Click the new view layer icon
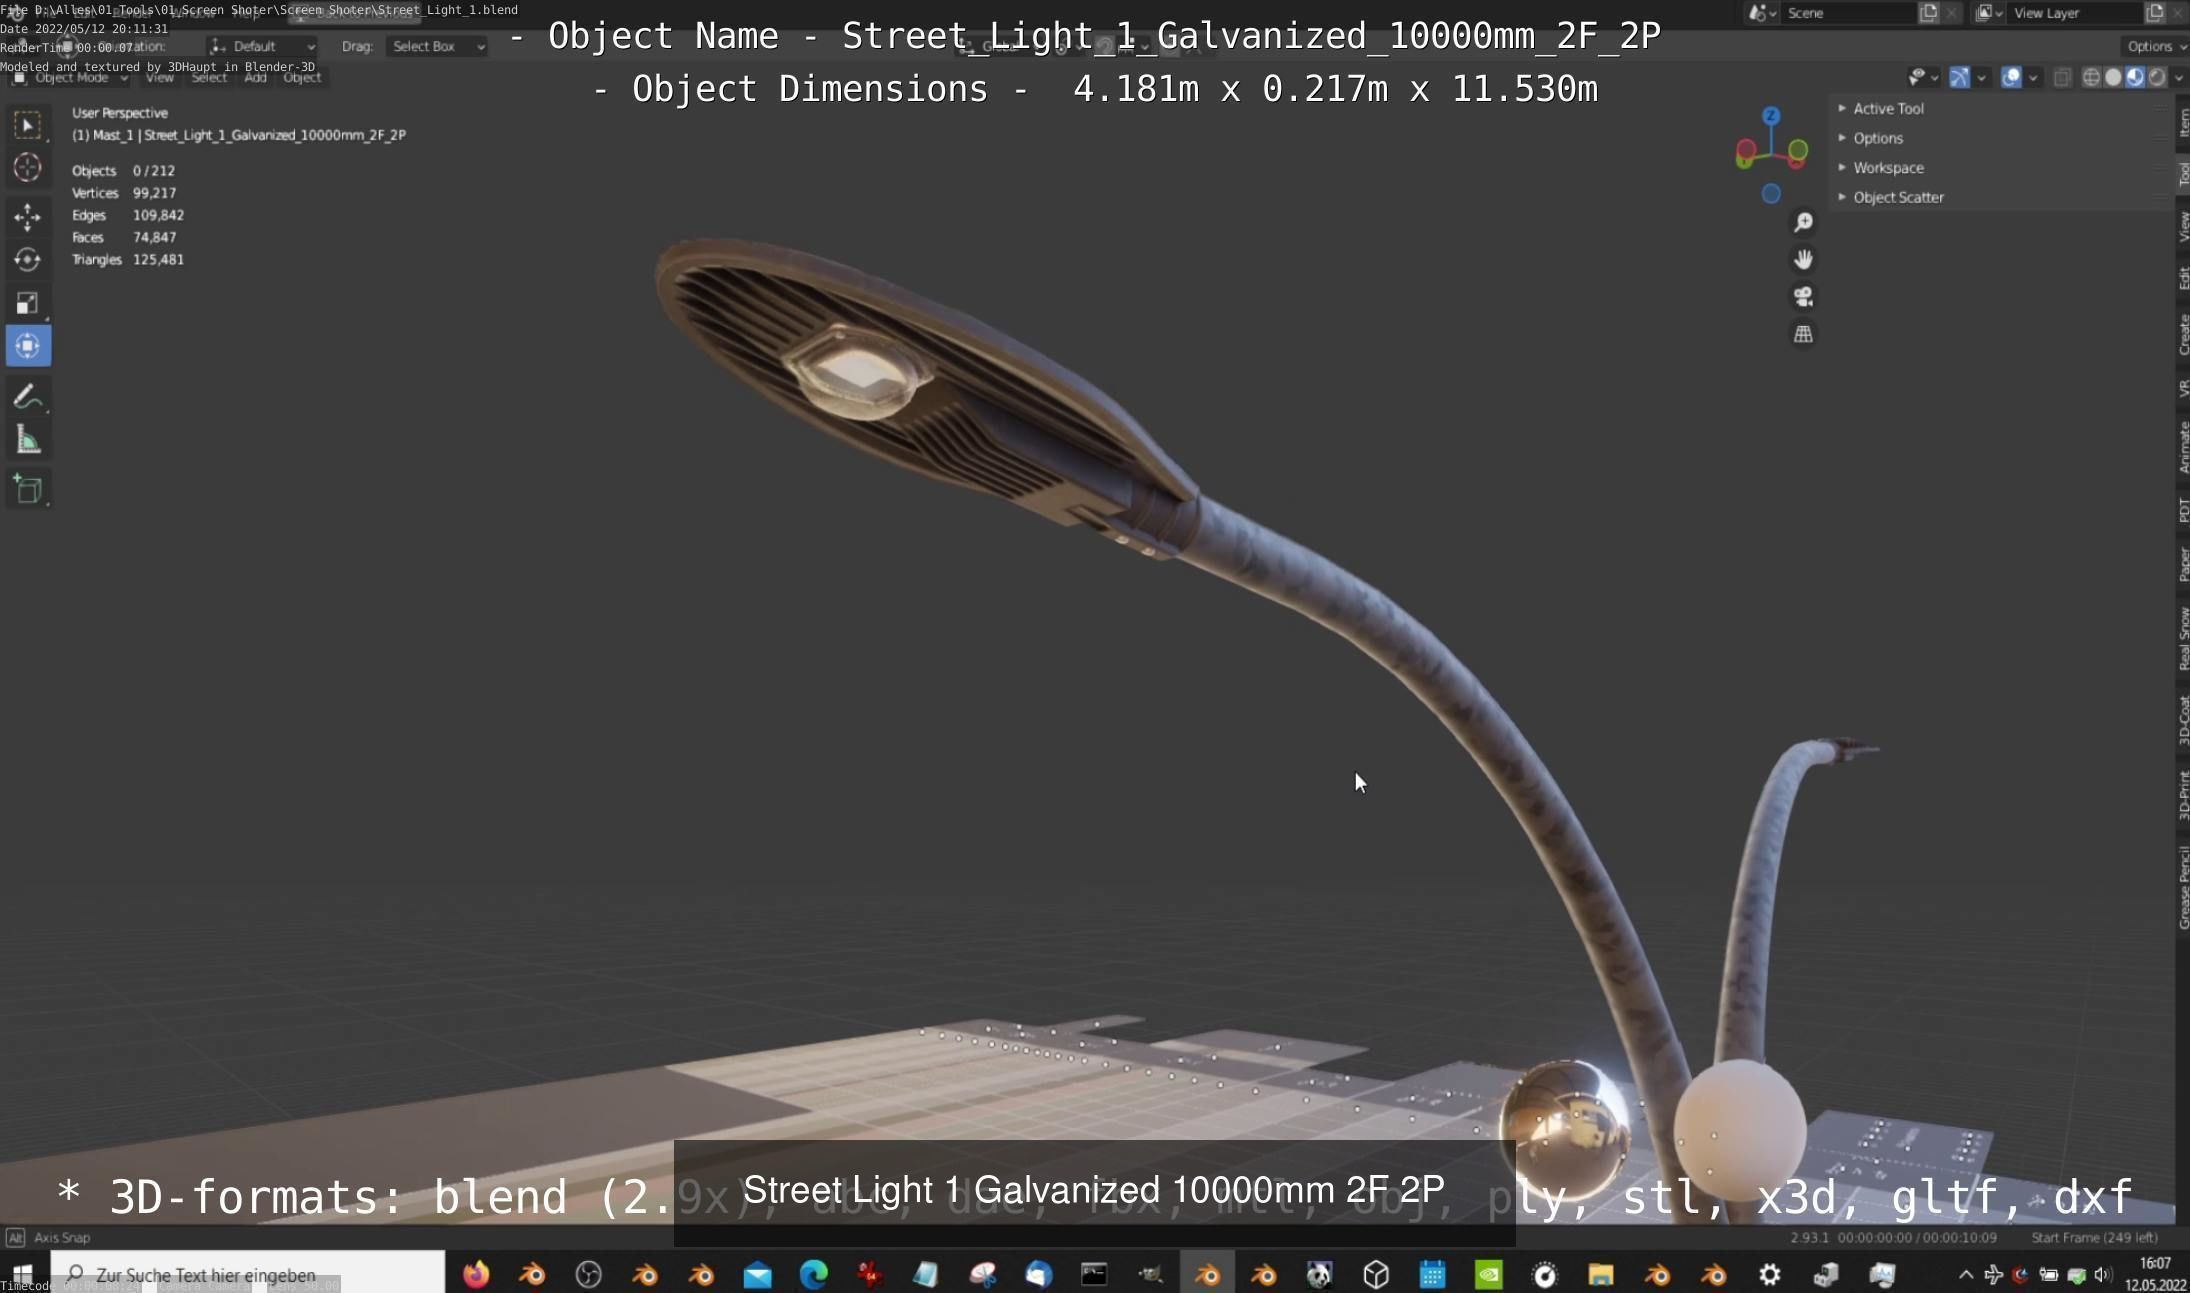 (x=2155, y=13)
